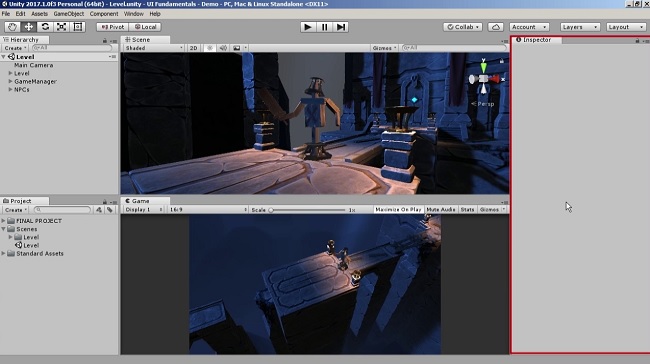This screenshot has width=650, height=364.
Task: Open the Layers dropdown
Action: click(x=580, y=27)
